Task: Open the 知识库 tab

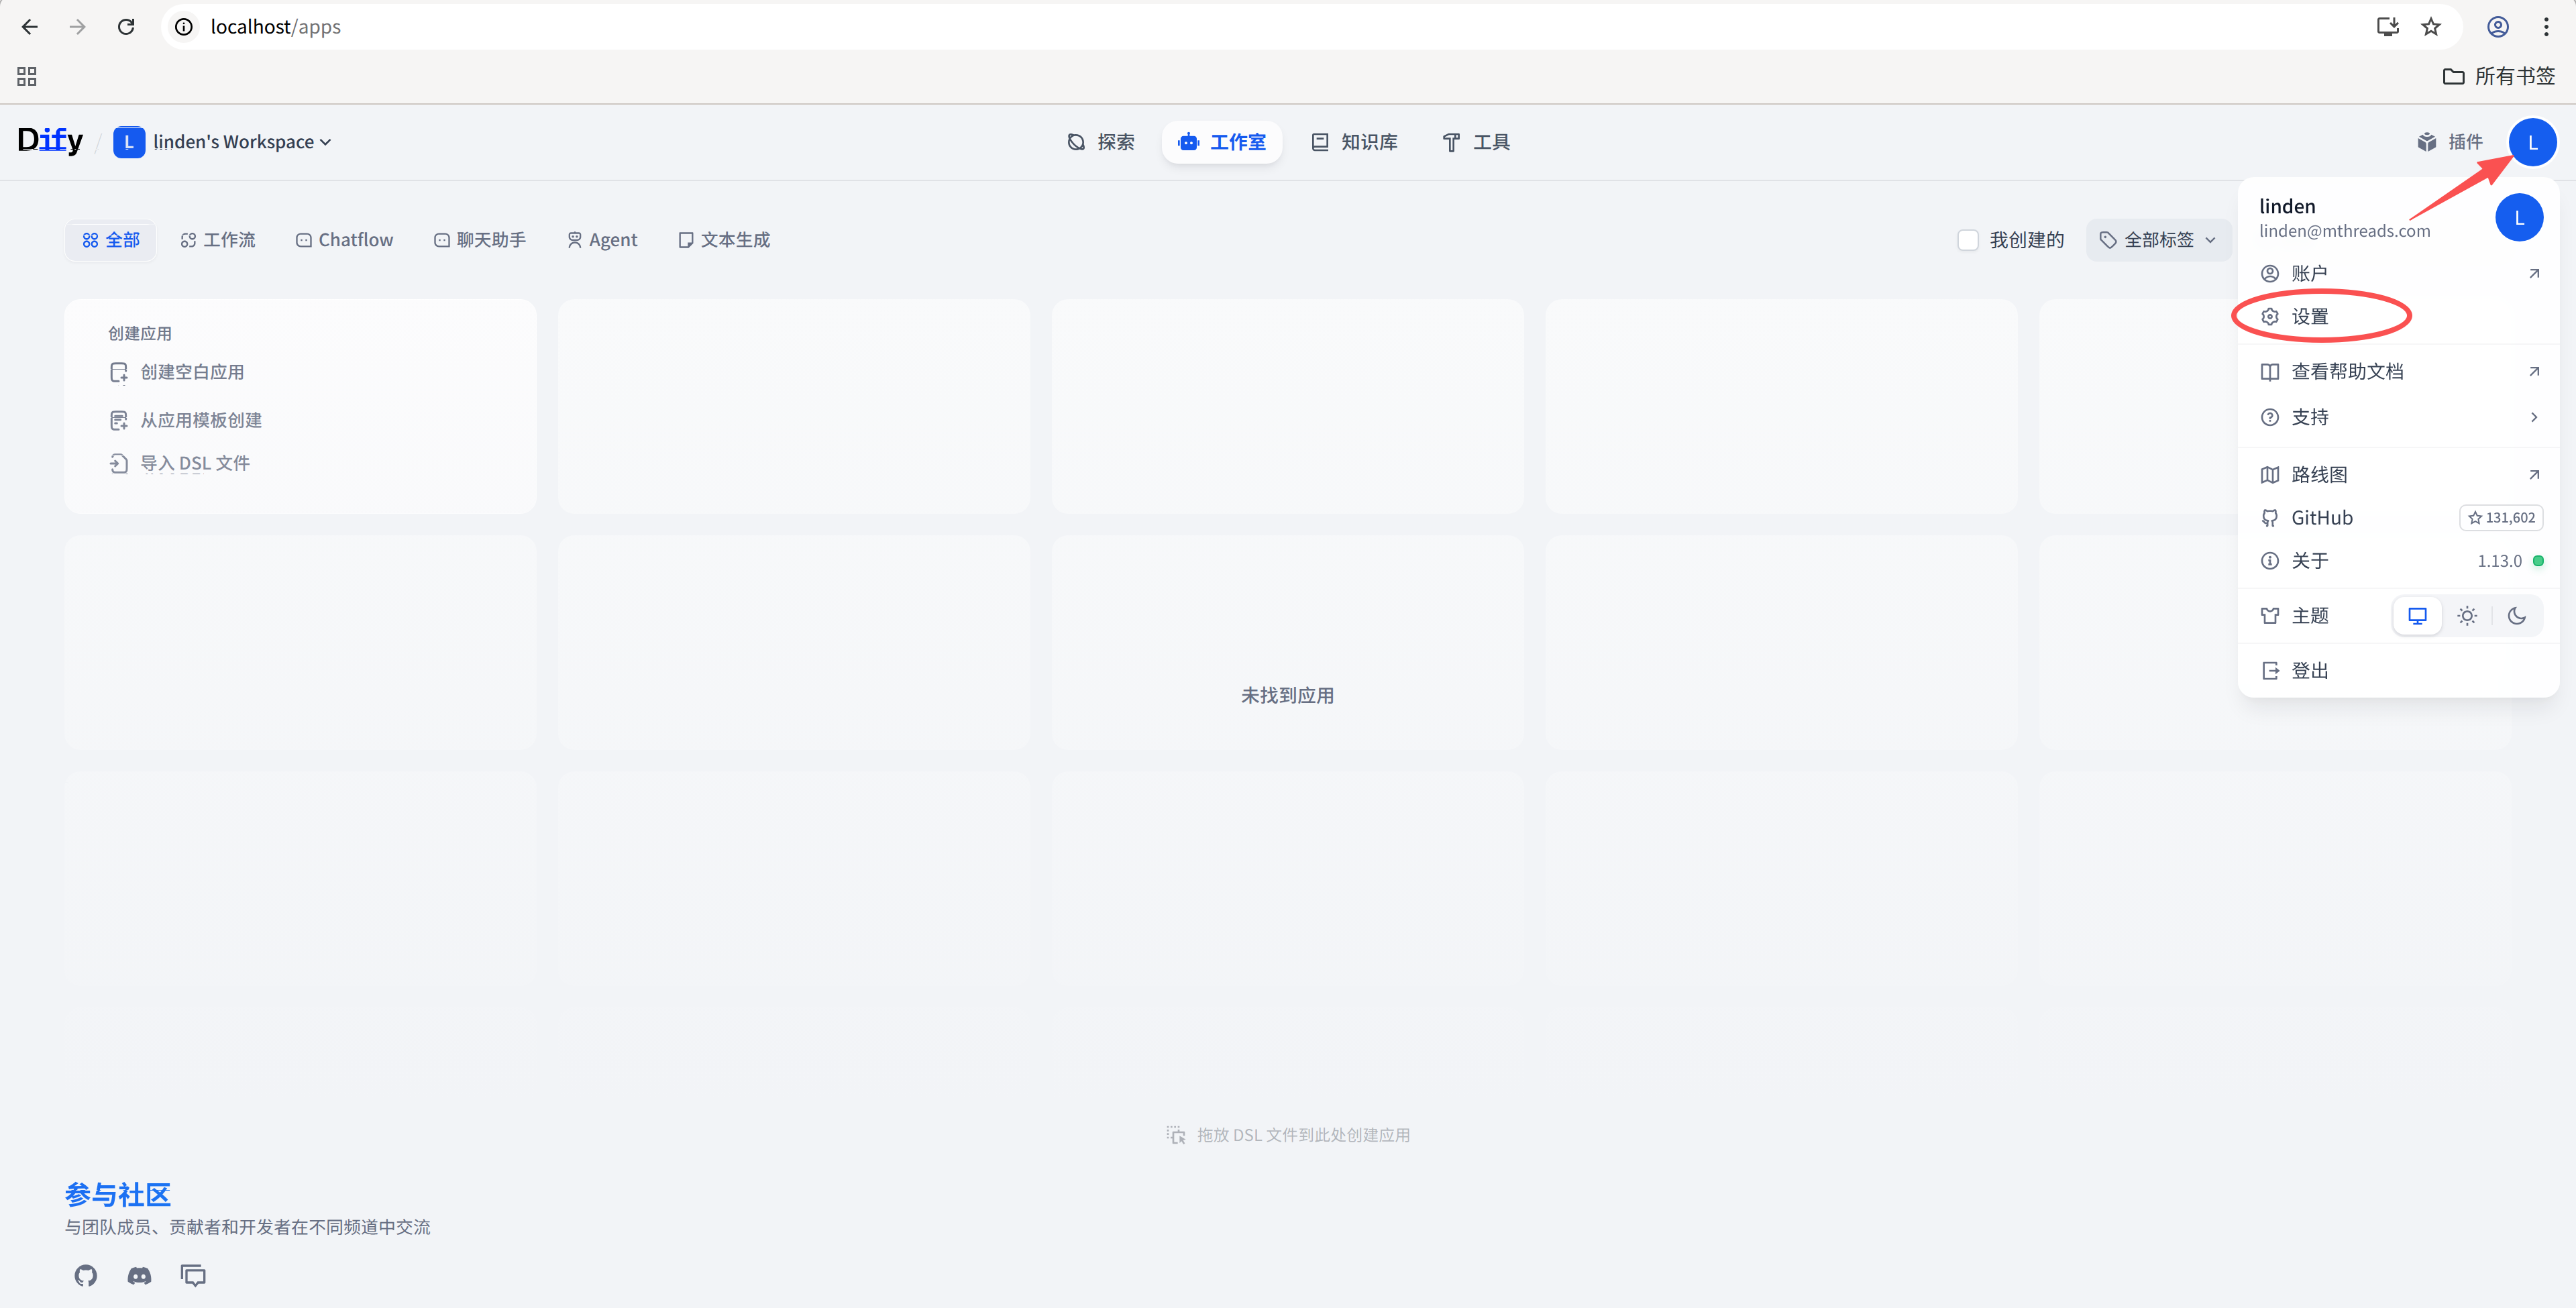Action: pos(1355,142)
